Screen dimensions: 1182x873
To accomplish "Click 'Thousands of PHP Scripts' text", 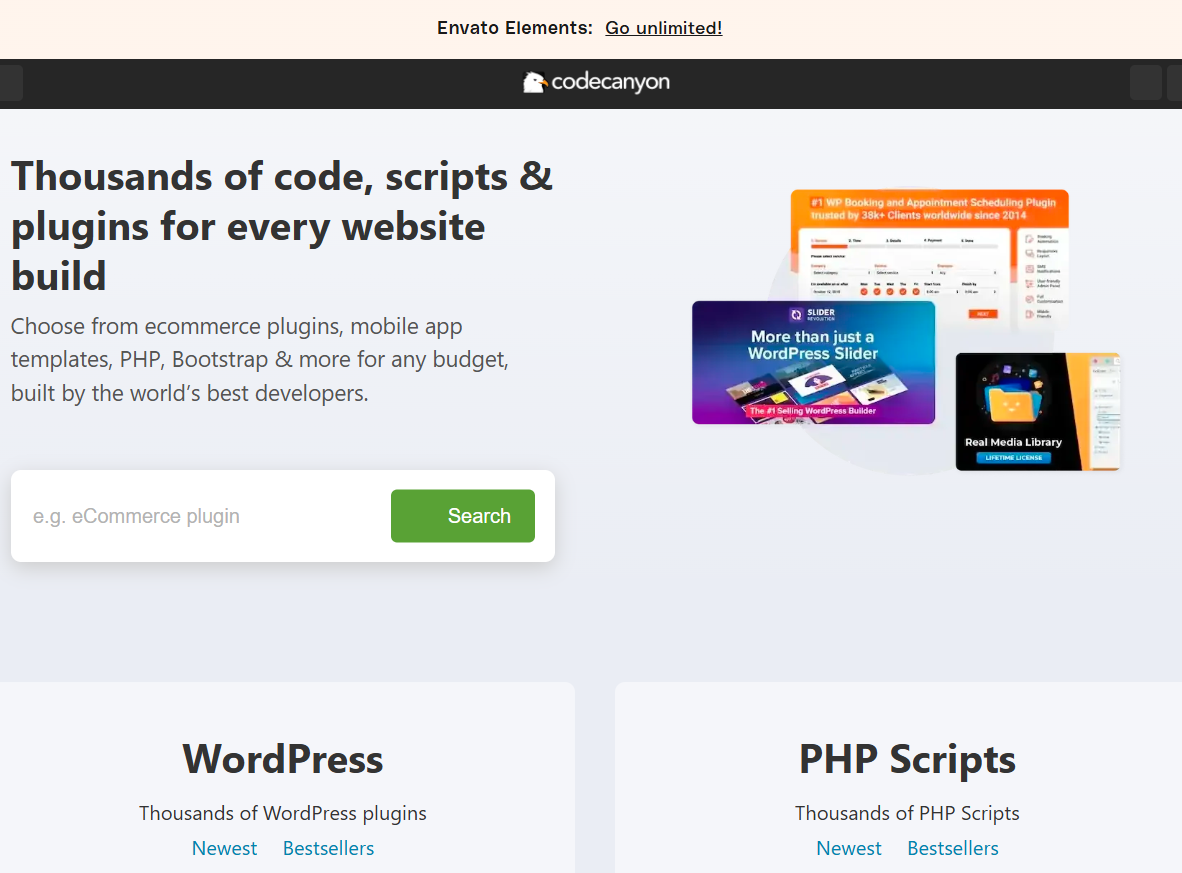I will click(x=907, y=813).
